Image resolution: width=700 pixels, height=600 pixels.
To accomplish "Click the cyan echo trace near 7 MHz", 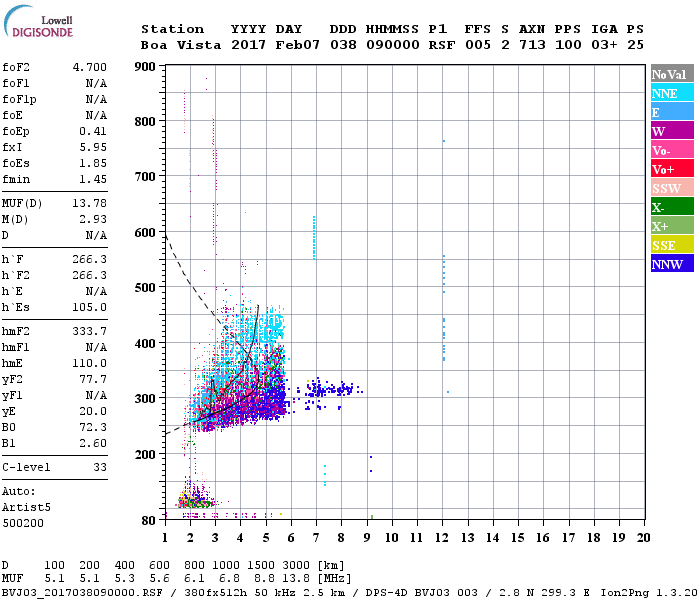I will click(314, 238).
